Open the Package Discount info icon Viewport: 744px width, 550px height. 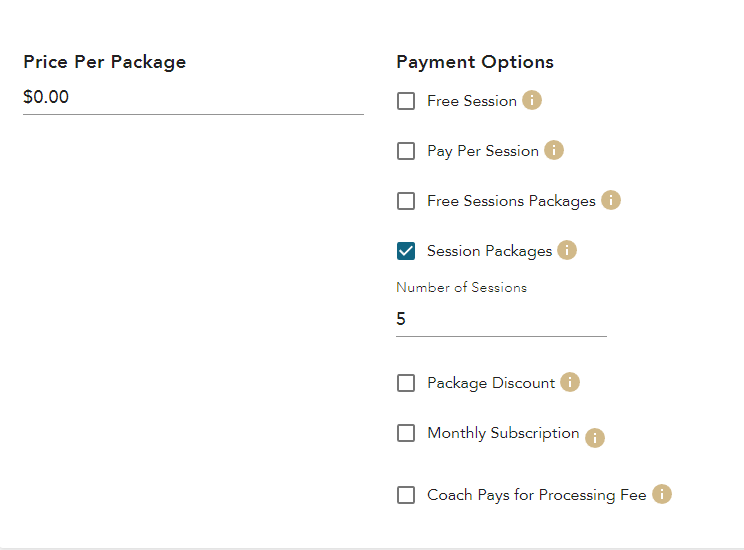(x=570, y=382)
